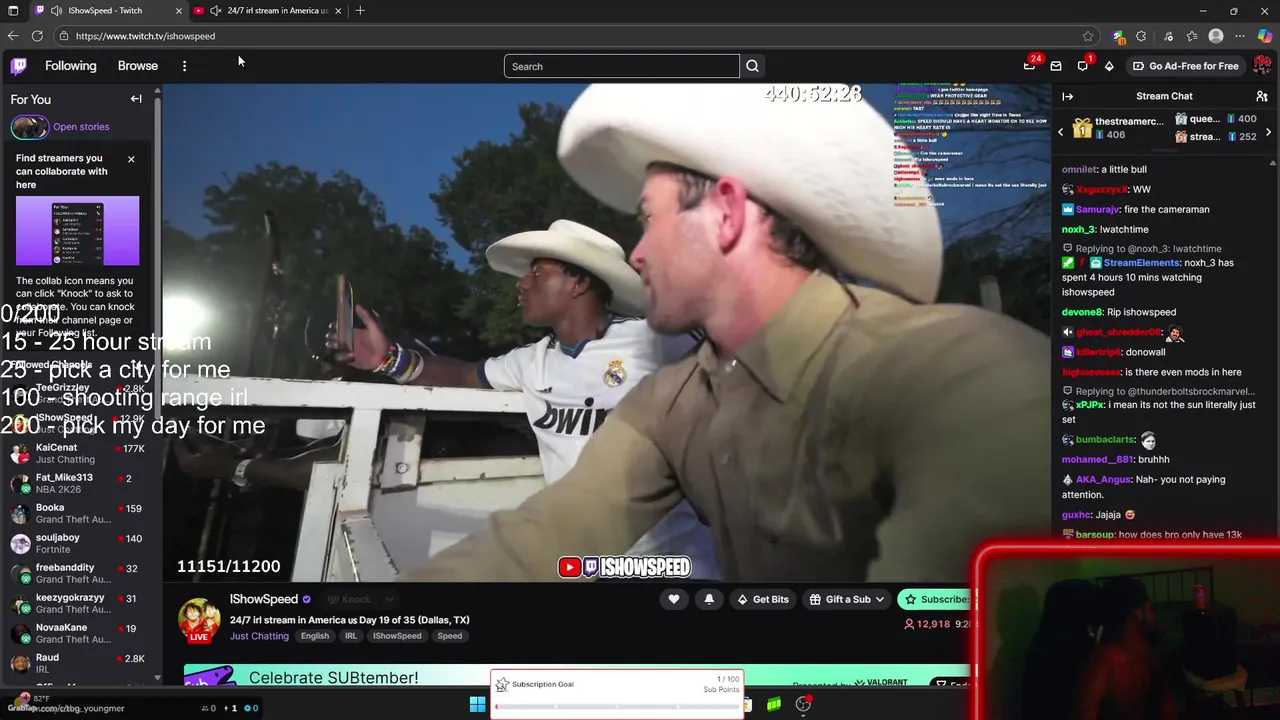The image size is (1280, 720).
Task: Reload the page with refresh icon
Action: click(x=37, y=36)
